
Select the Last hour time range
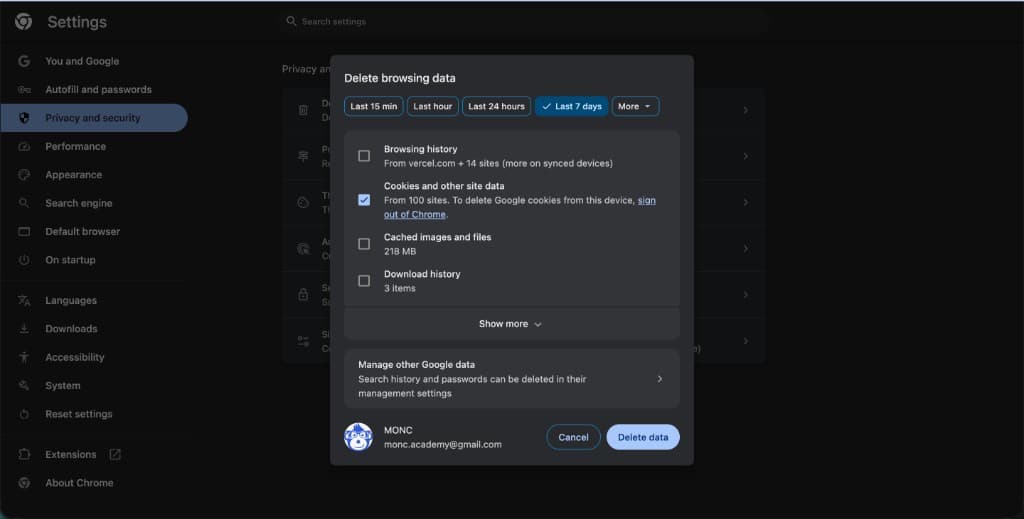point(432,106)
